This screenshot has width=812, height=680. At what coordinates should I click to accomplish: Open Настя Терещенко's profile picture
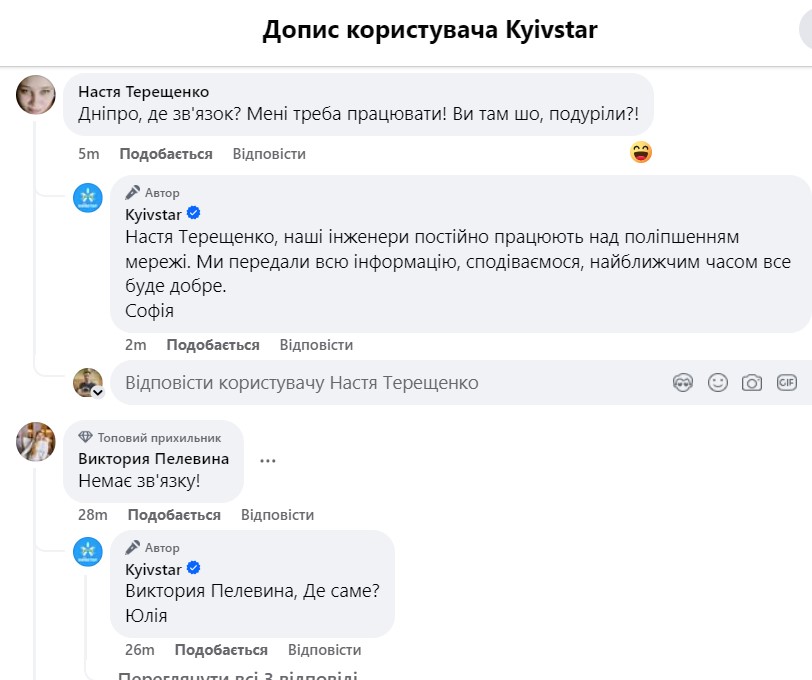tap(36, 94)
